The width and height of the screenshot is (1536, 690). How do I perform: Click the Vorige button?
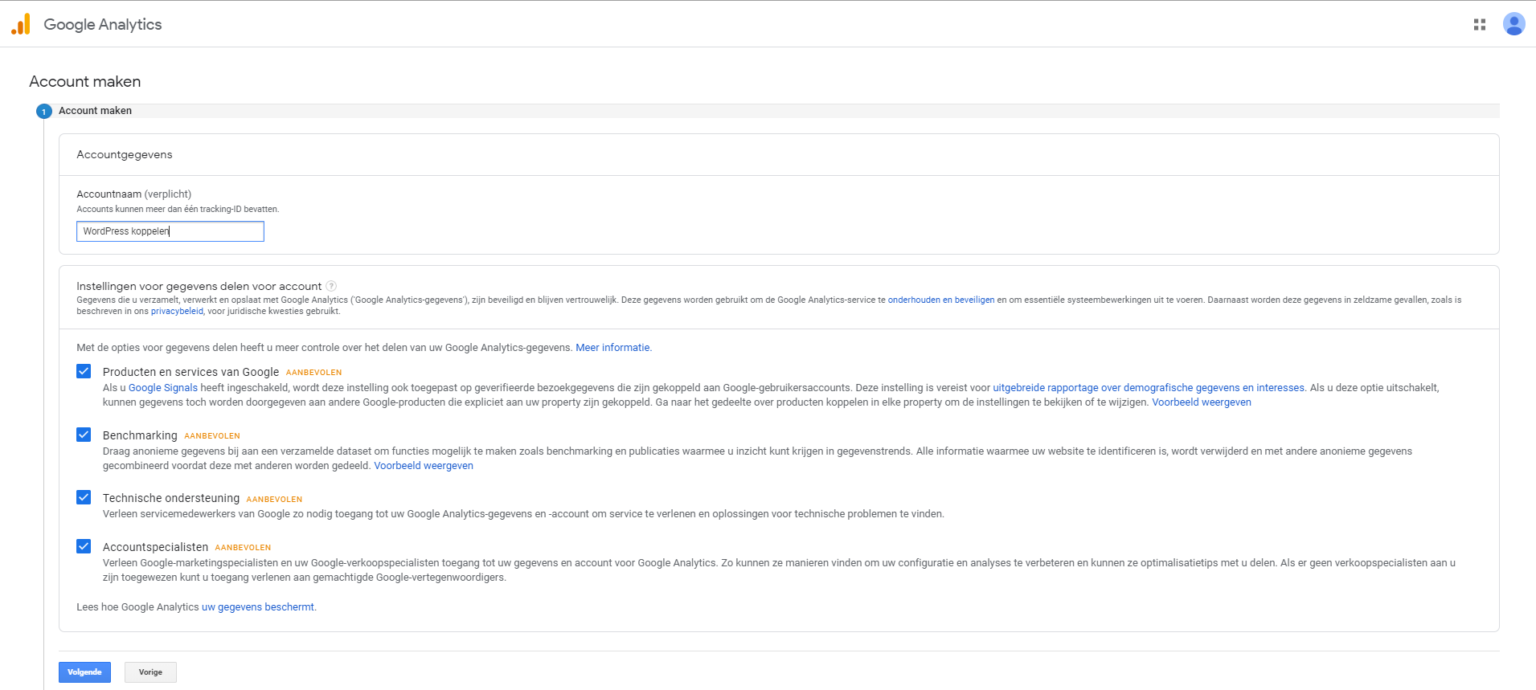(150, 671)
